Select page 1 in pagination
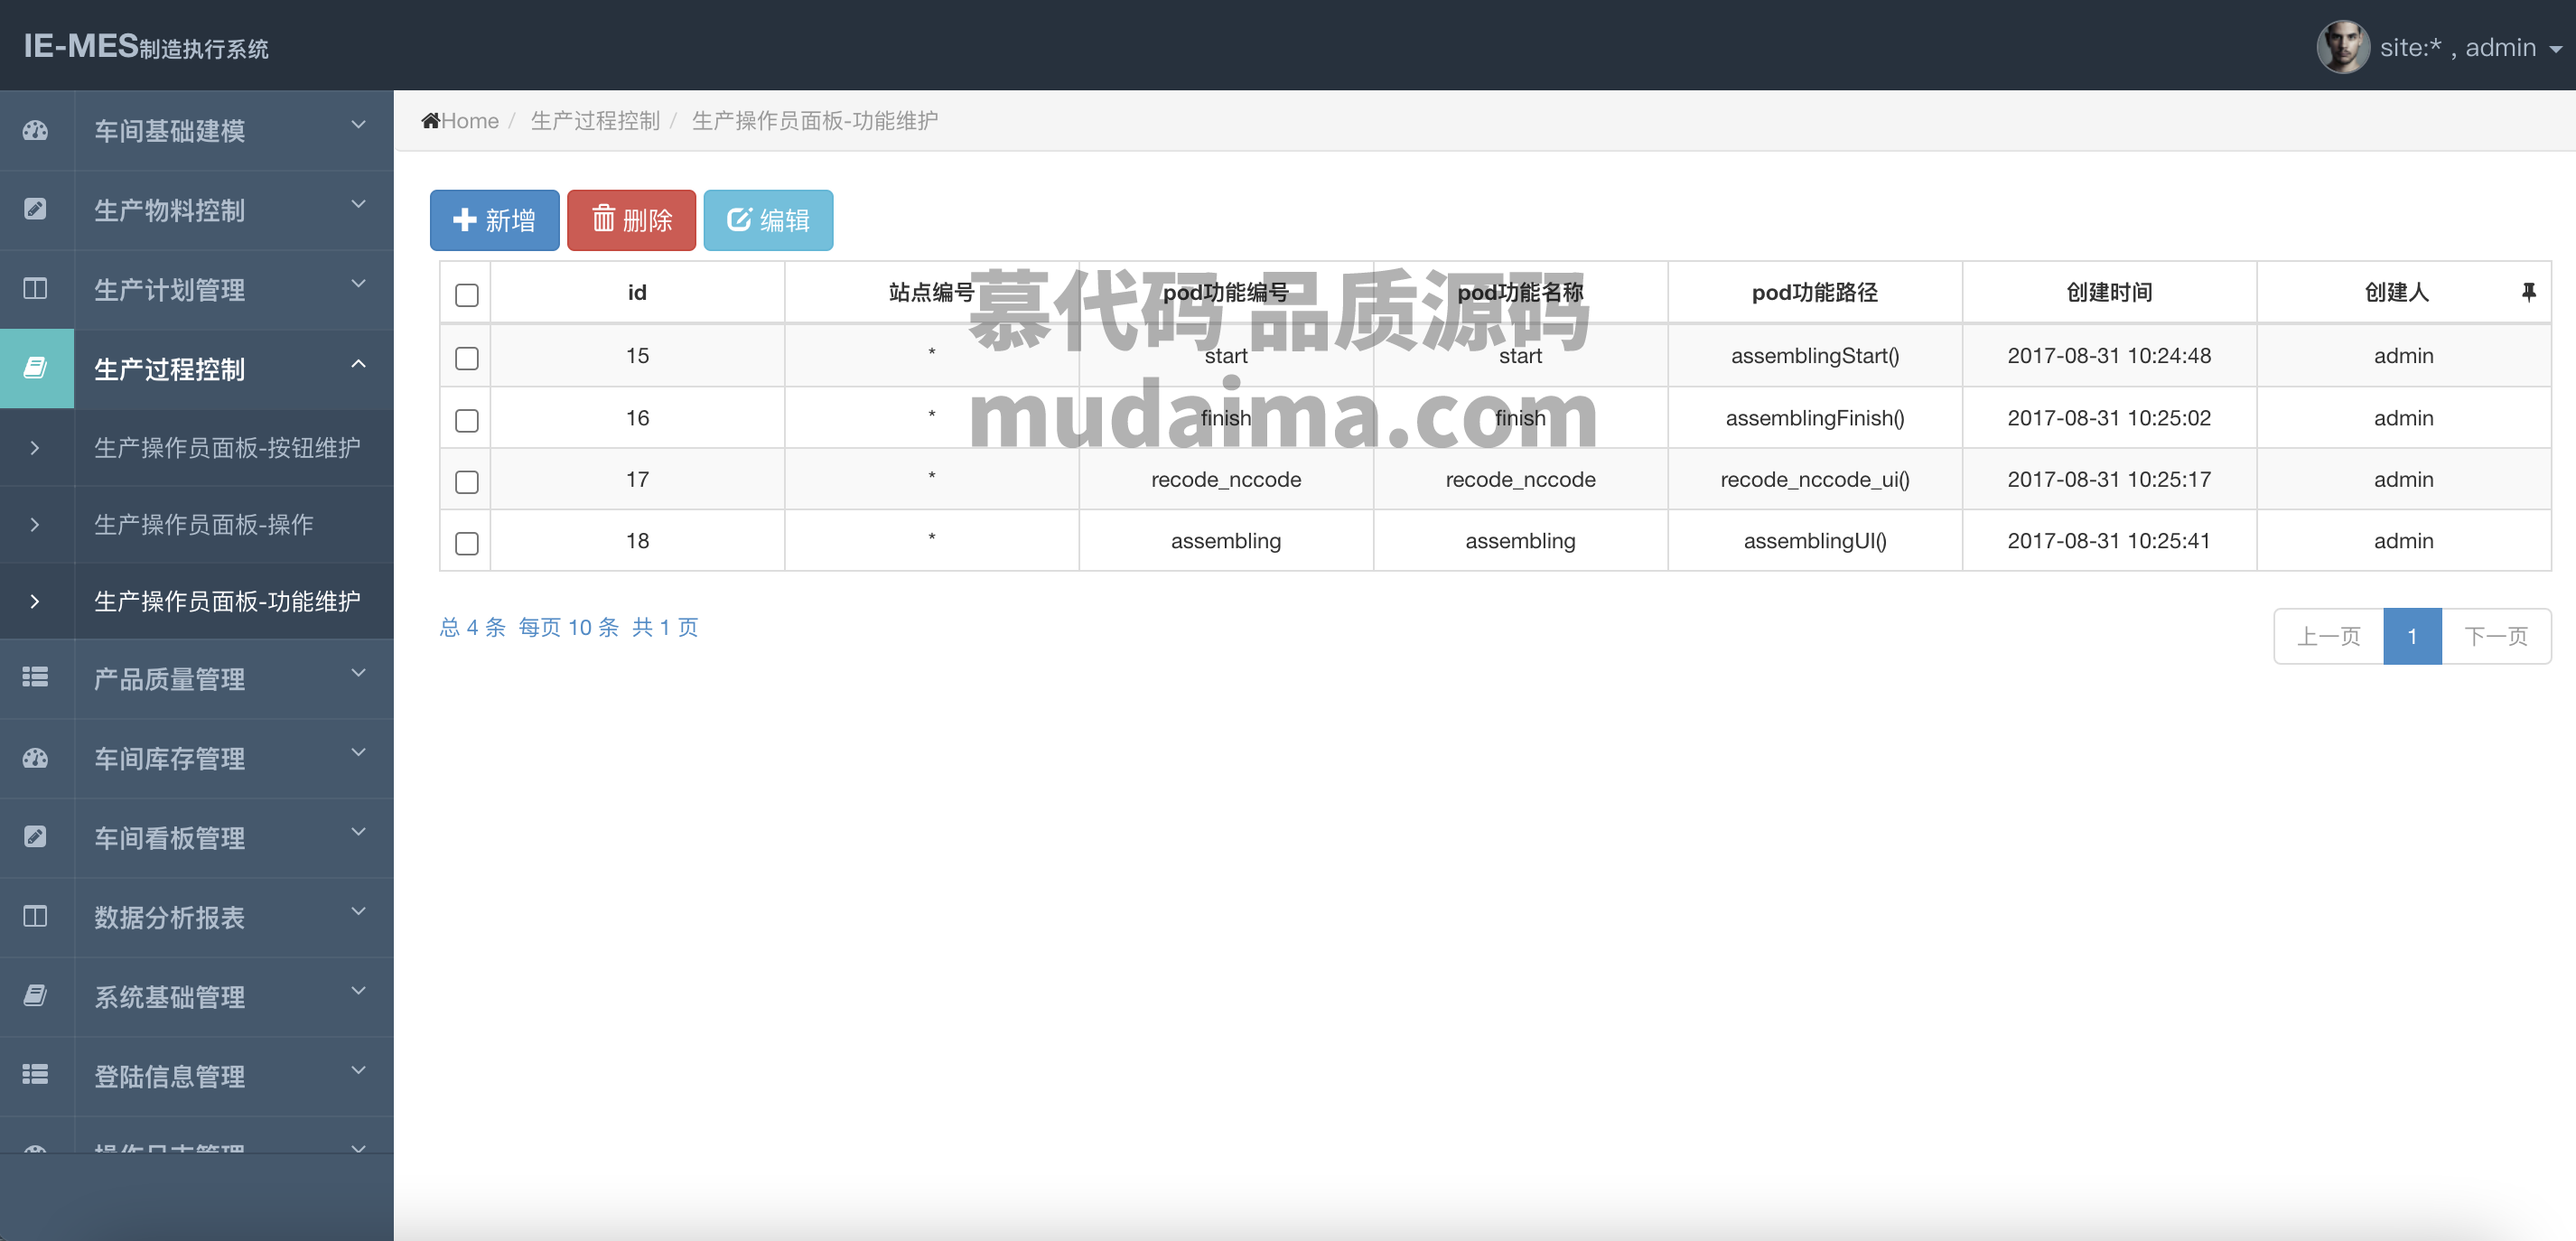 point(2412,636)
